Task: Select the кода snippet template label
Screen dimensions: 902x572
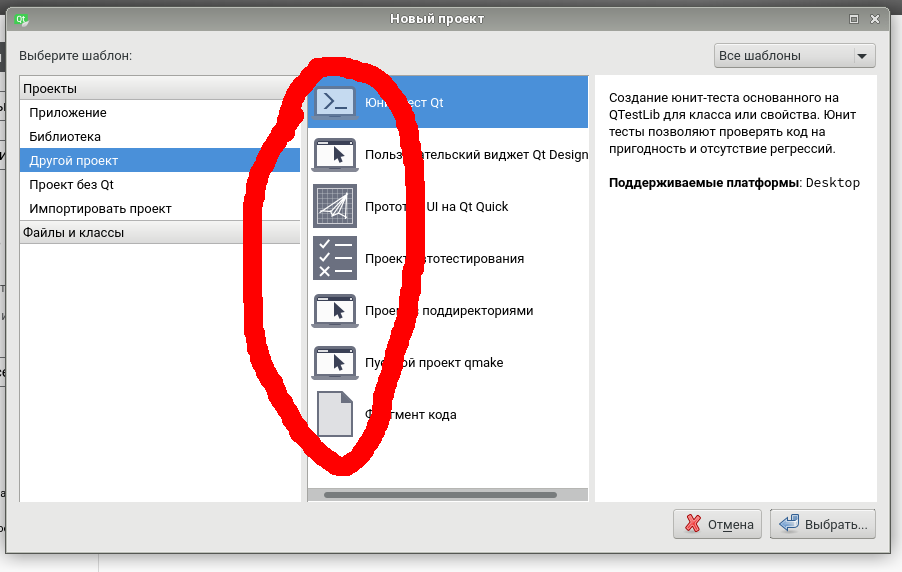Action: coord(410,414)
